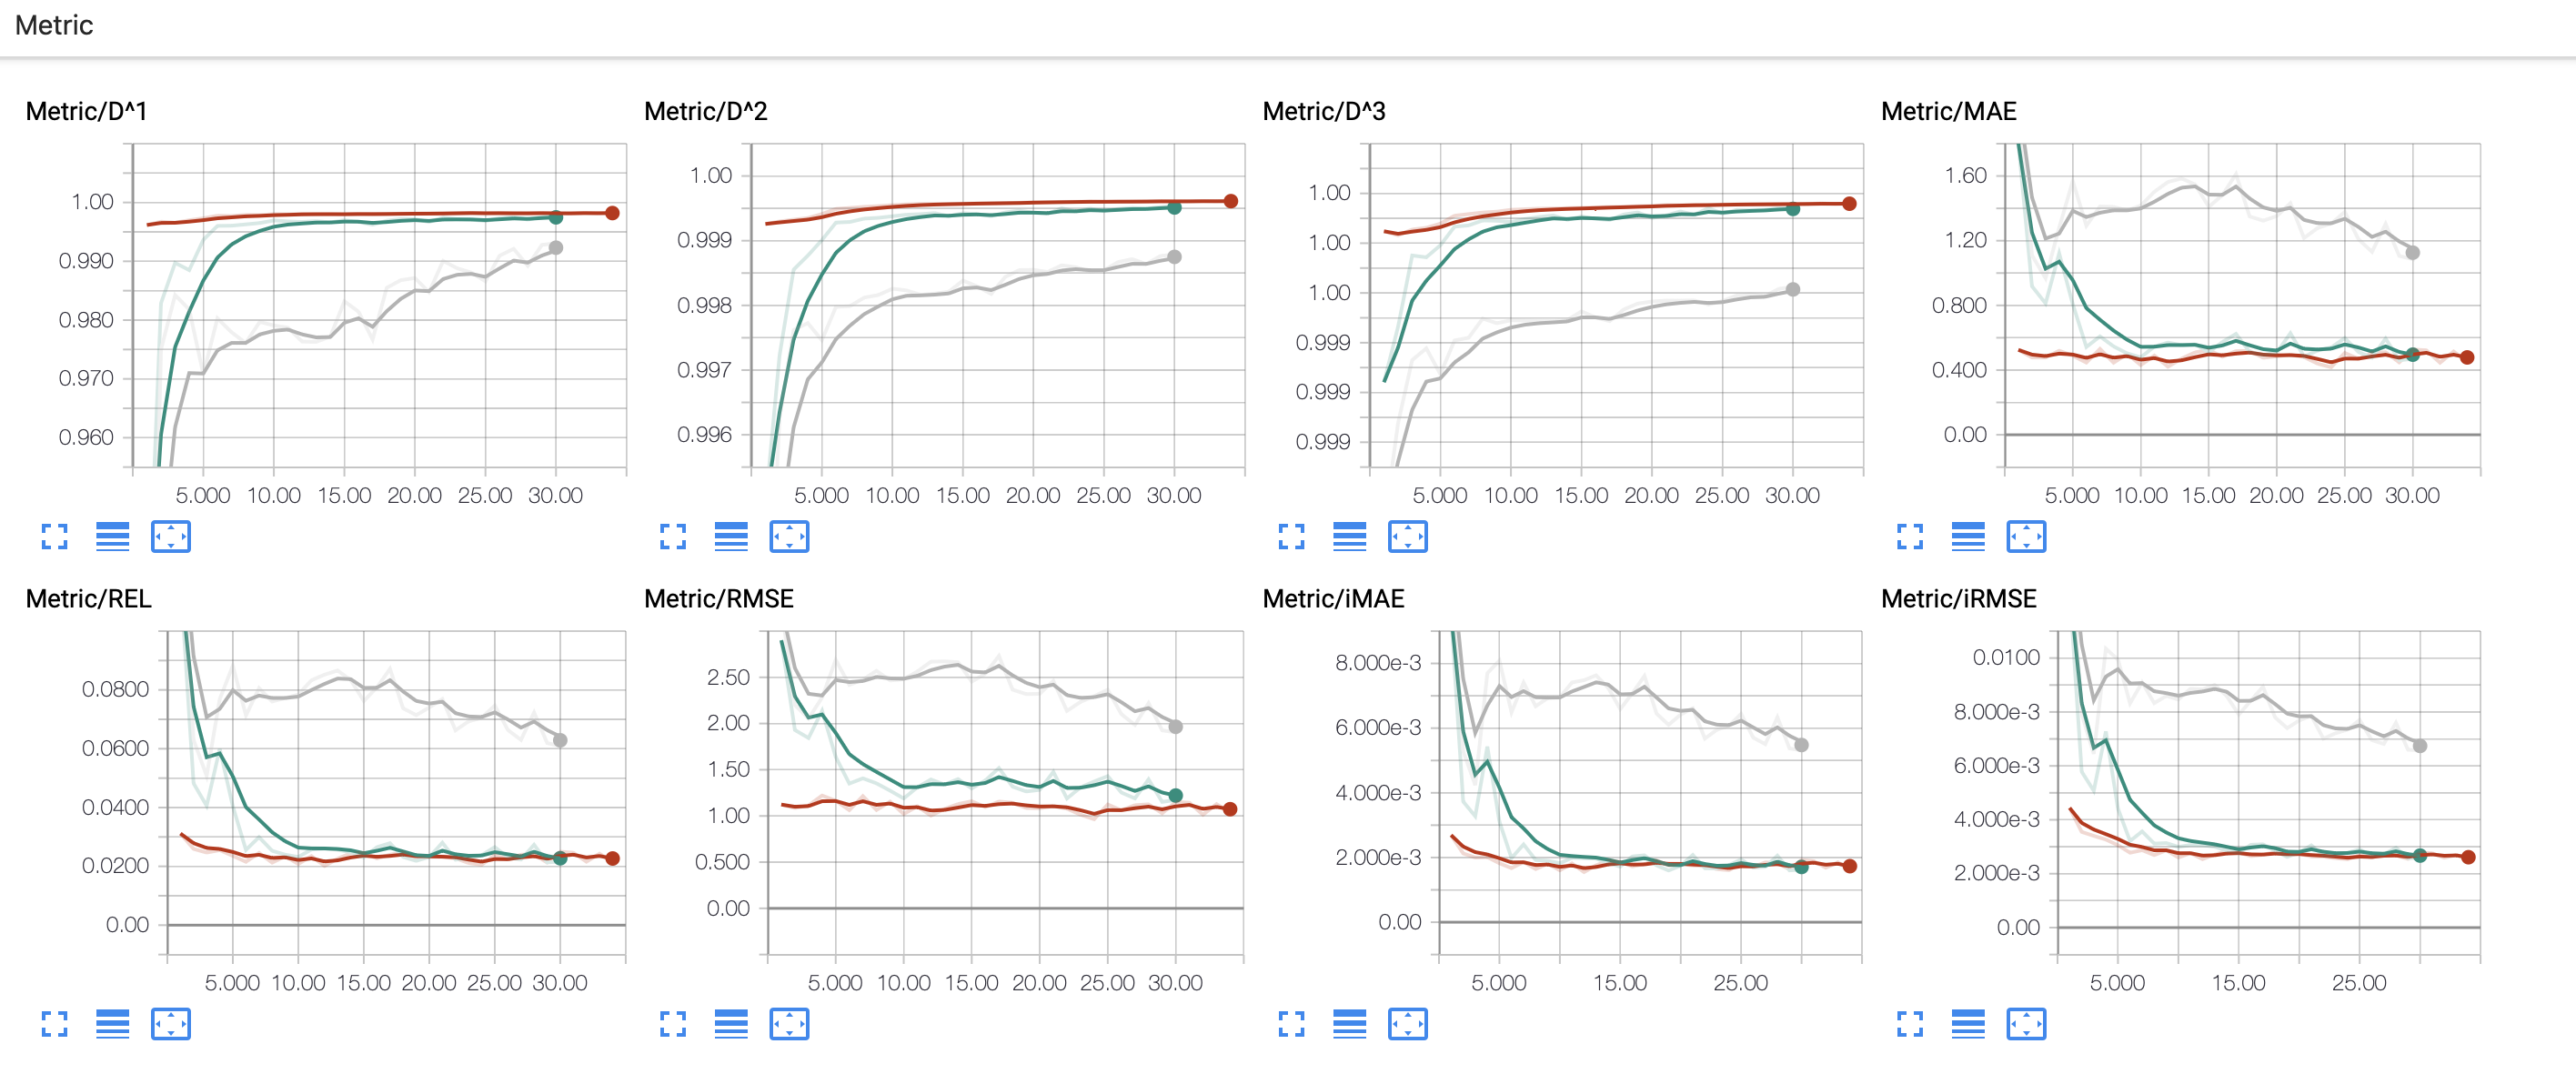Expand the Metric/MAE chart to full size
The image size is (2576, 1084).
1910,537
